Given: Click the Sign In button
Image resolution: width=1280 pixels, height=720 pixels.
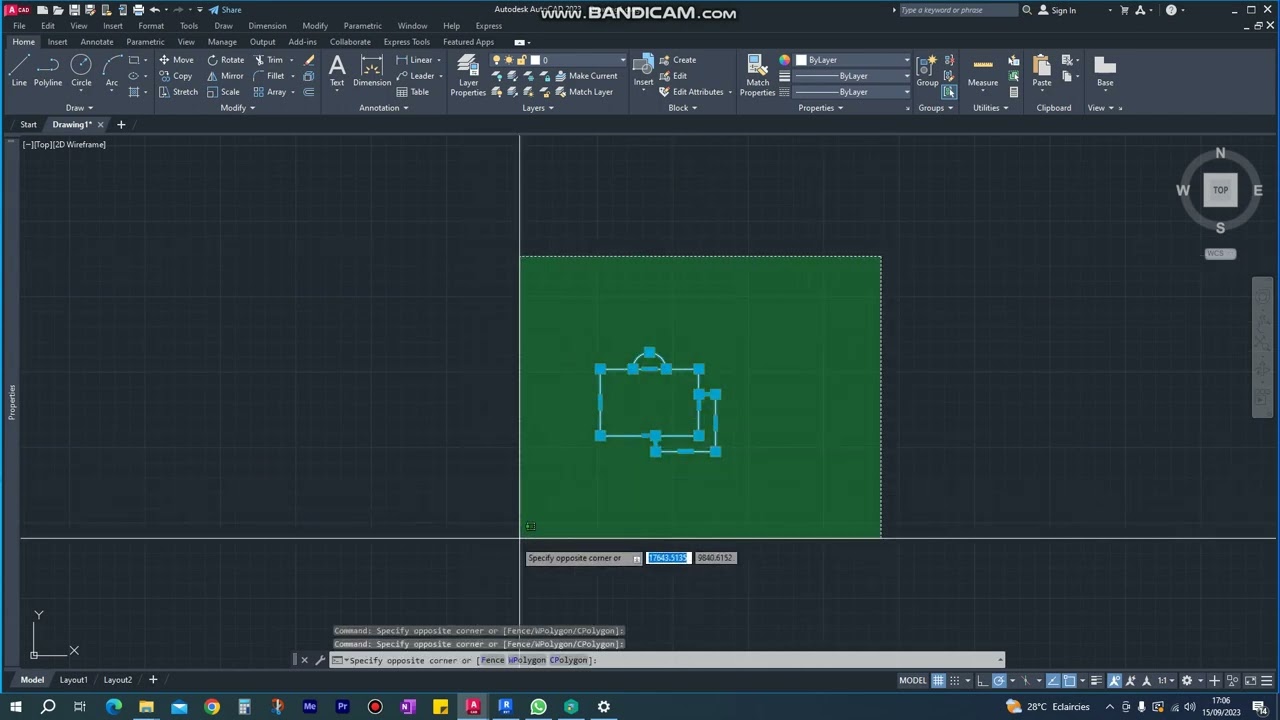Looking at the screenshot, I should coord(1057,10).
